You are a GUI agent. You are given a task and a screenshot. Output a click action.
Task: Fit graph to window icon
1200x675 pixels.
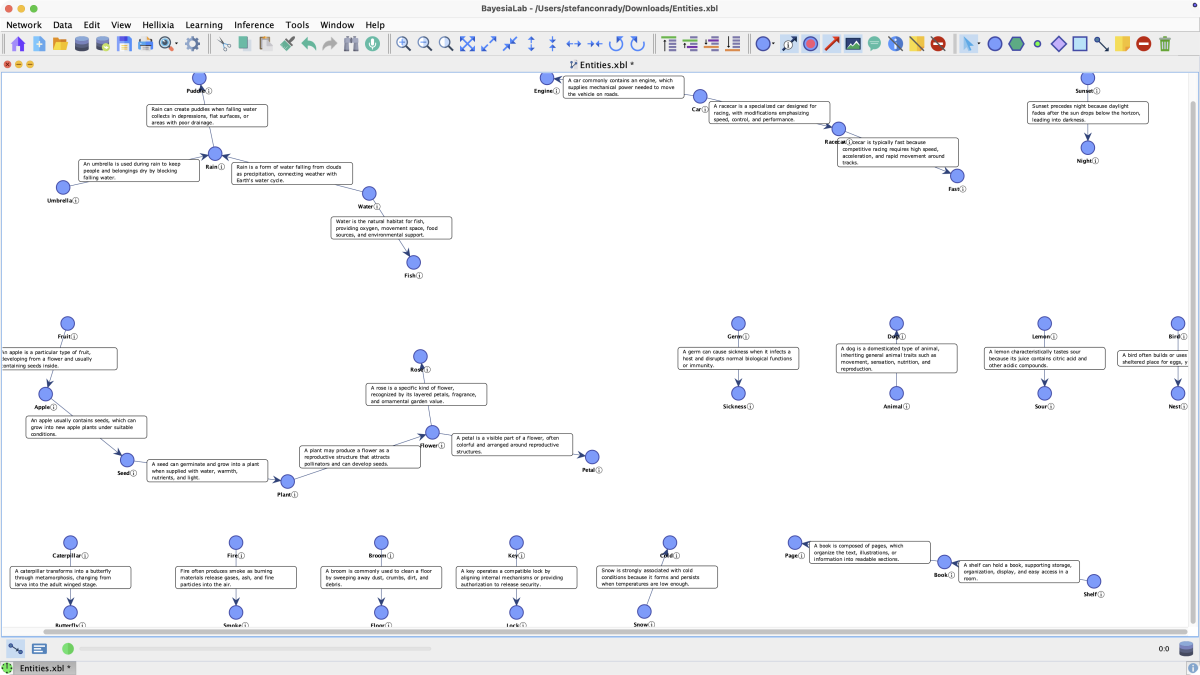[x=467, y=44]
